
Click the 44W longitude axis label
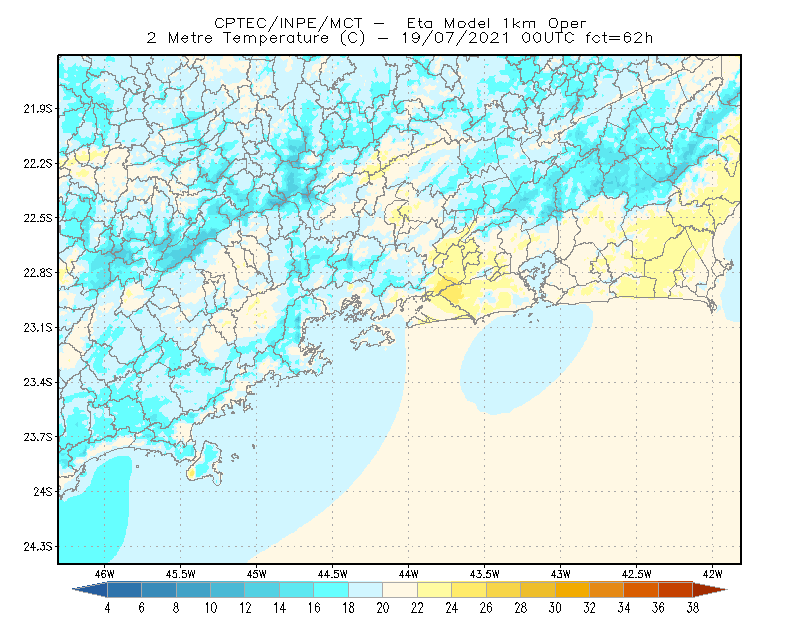click(408, 574)
